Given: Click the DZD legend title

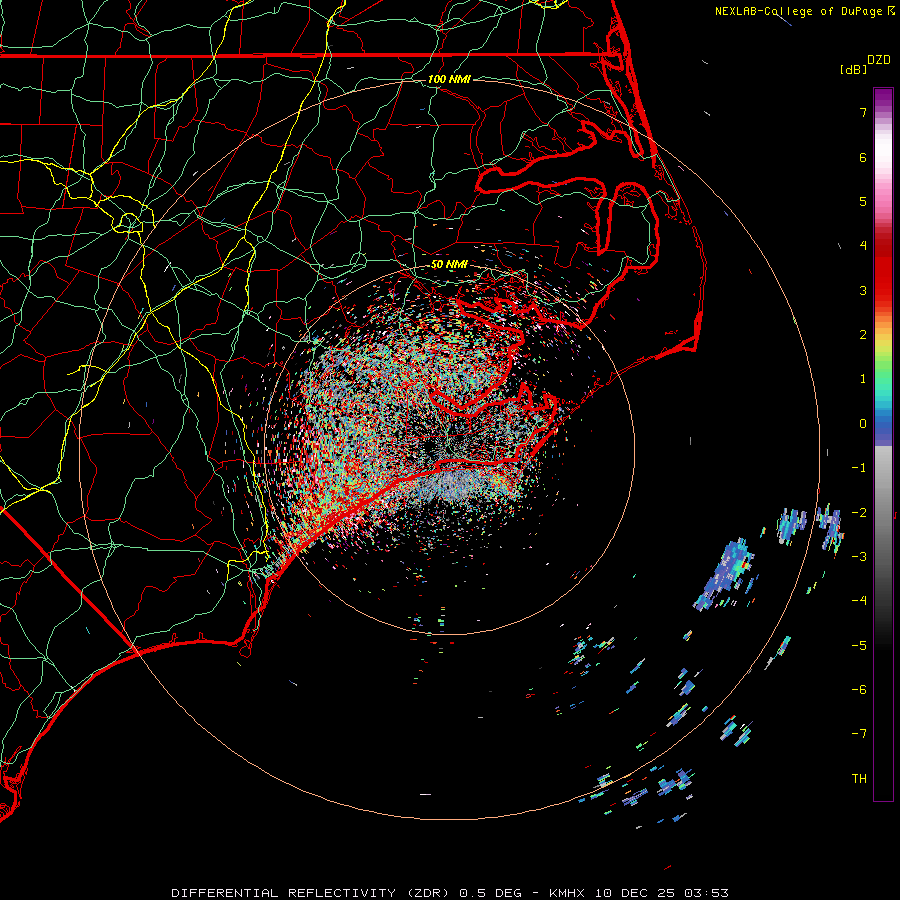Looking at the screenshot, I should pos(879,60).
